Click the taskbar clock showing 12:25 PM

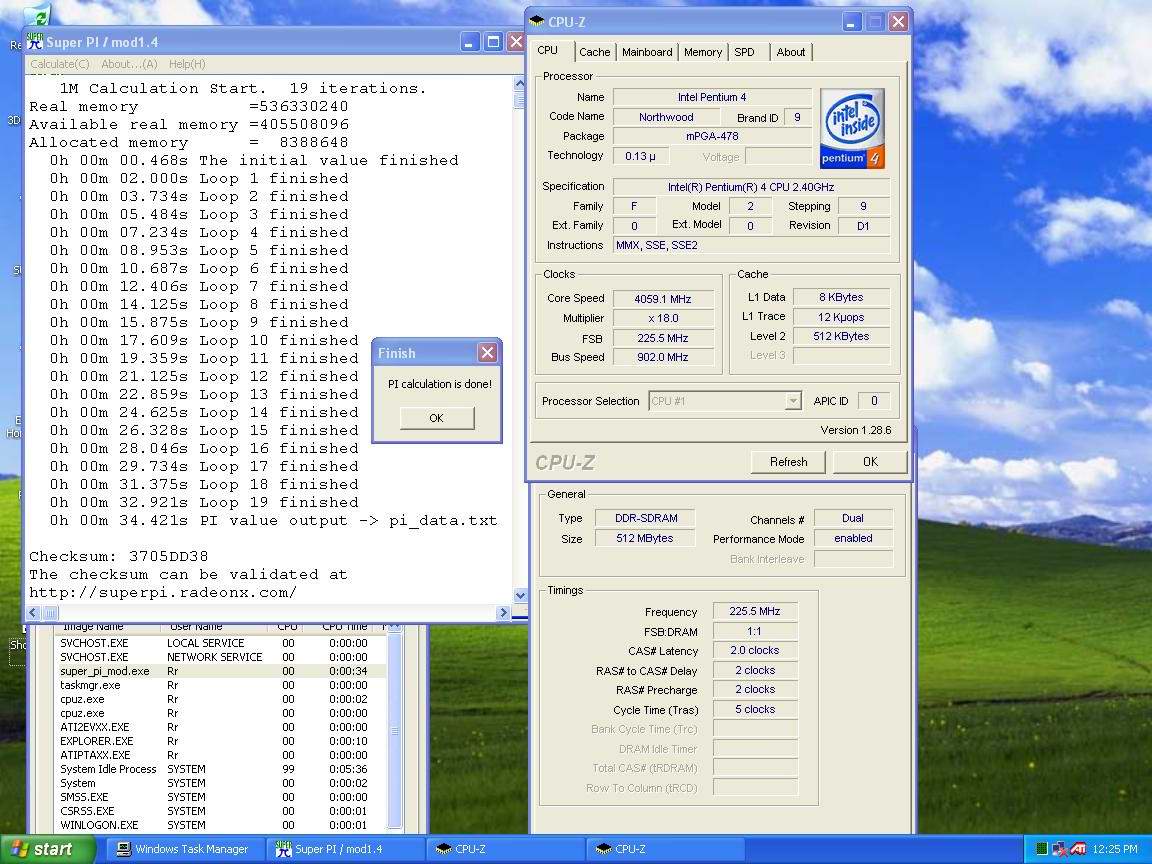[x=1115, y=849]
